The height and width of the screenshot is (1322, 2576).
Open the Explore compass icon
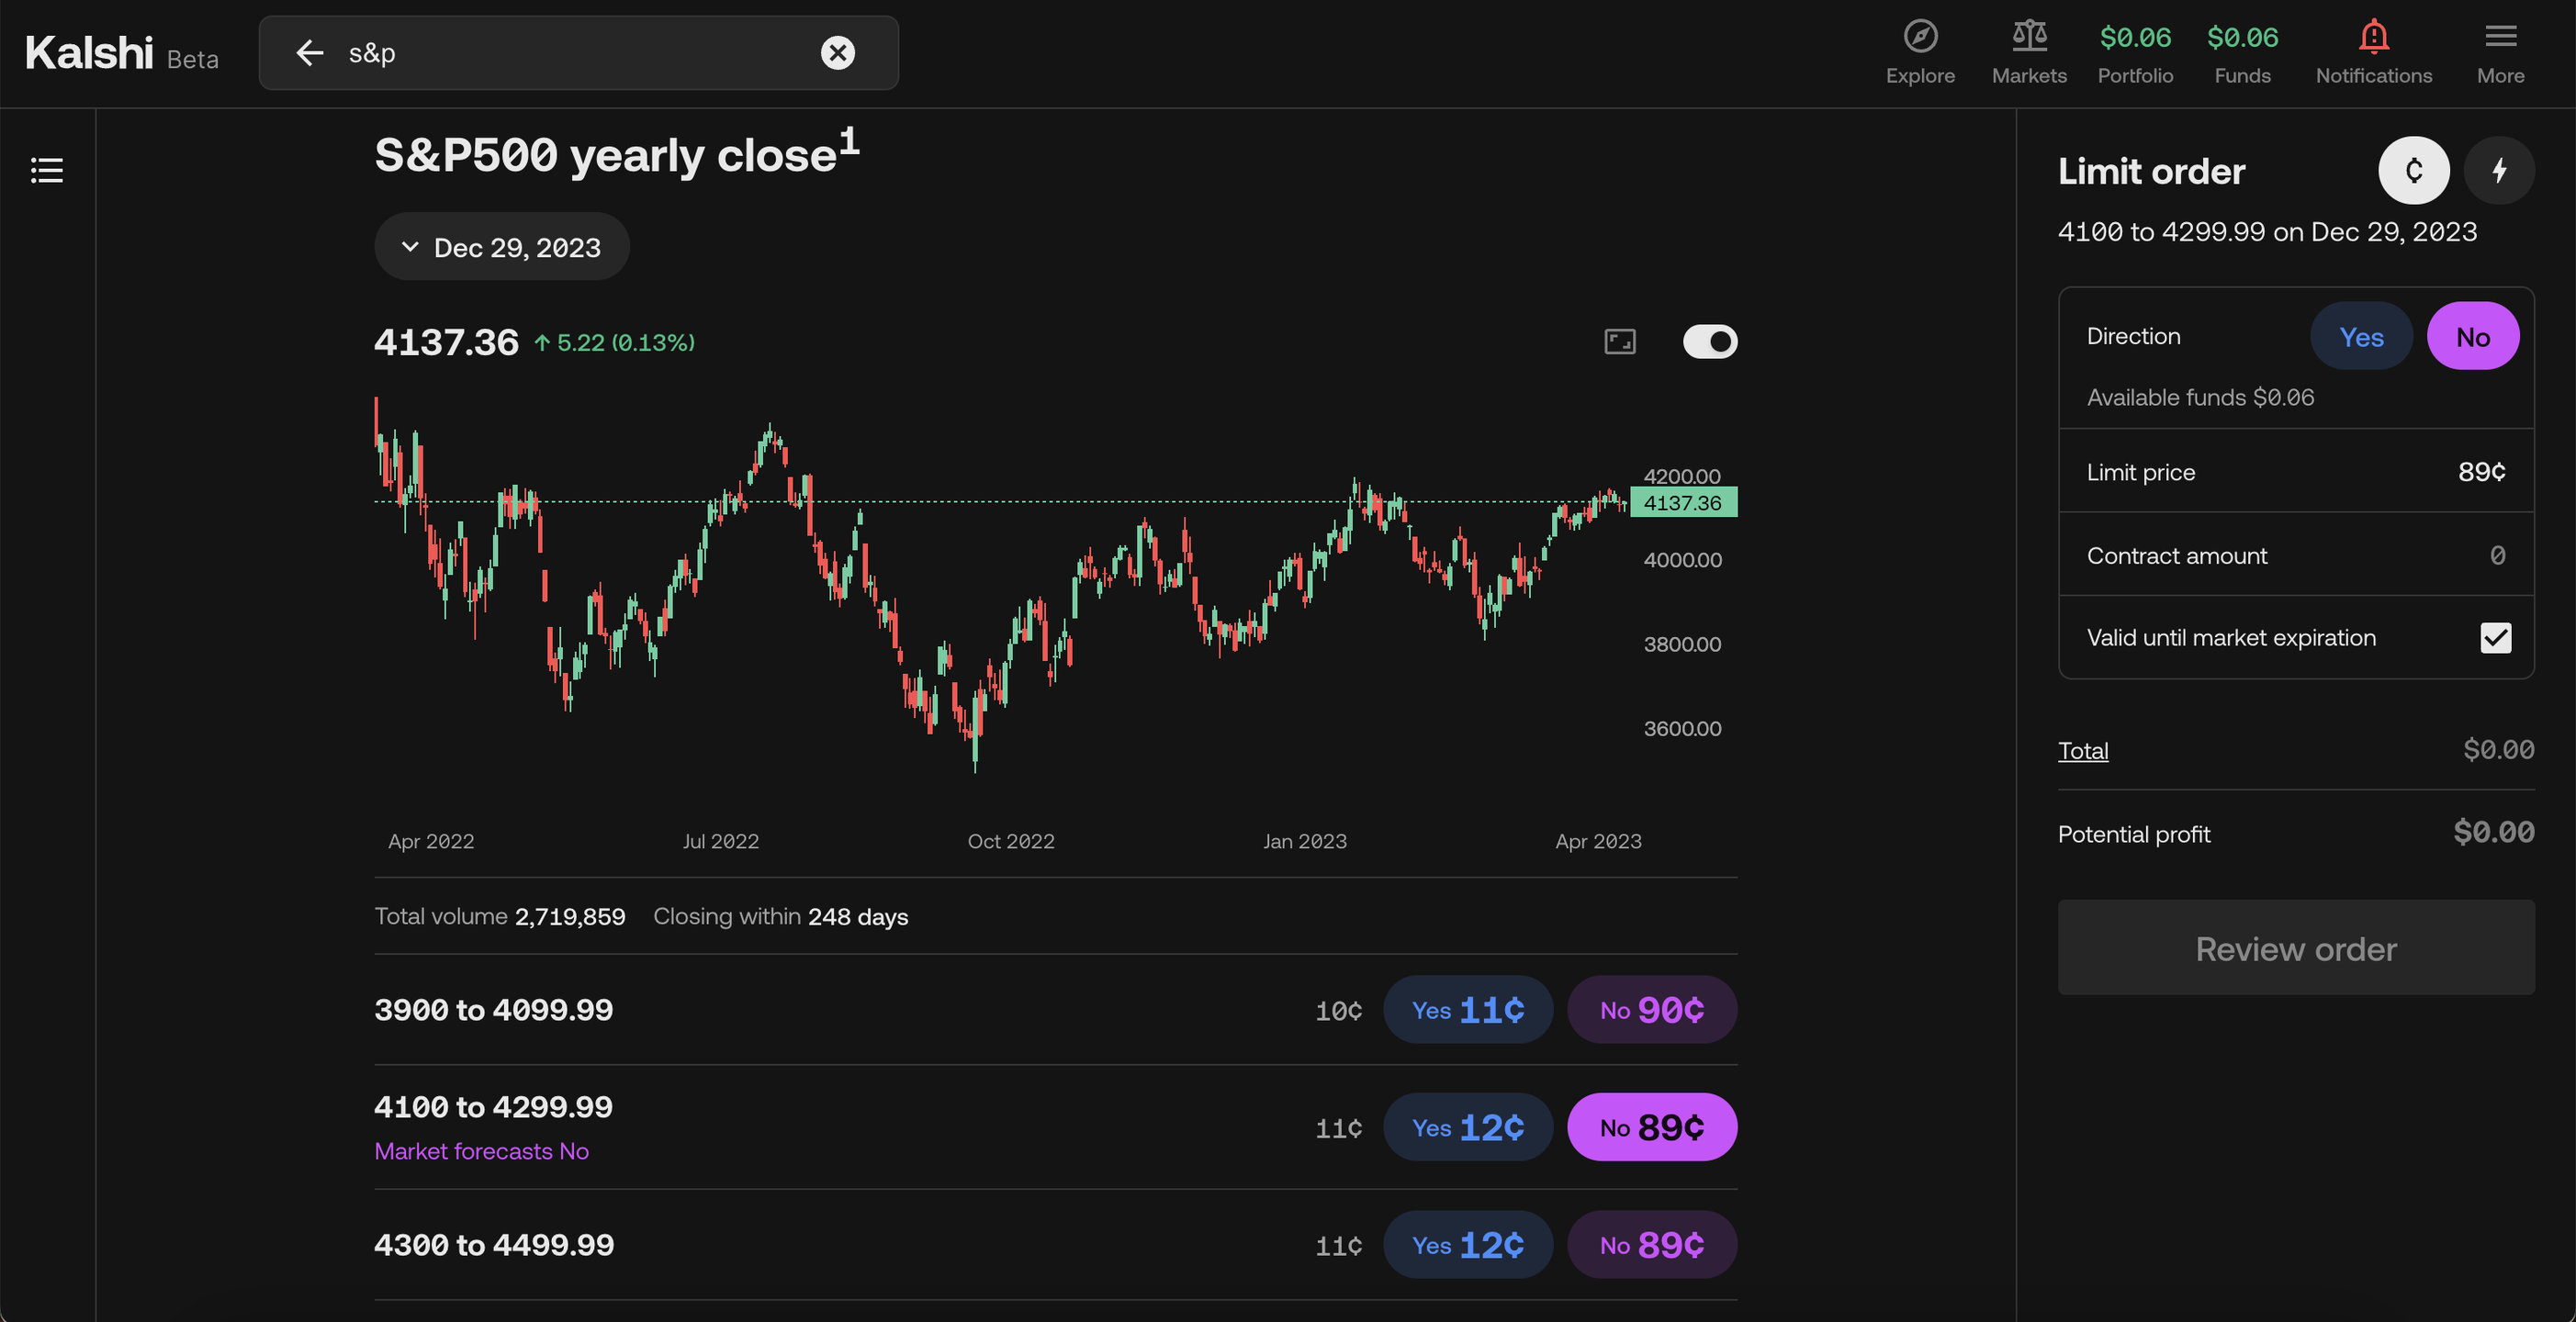[1919, 37]
